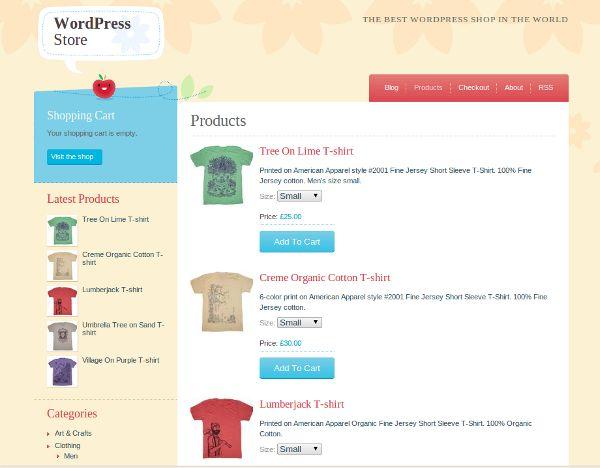
Task: Click 'The best WordPress shop in the world' tagline
Action: 465,19
